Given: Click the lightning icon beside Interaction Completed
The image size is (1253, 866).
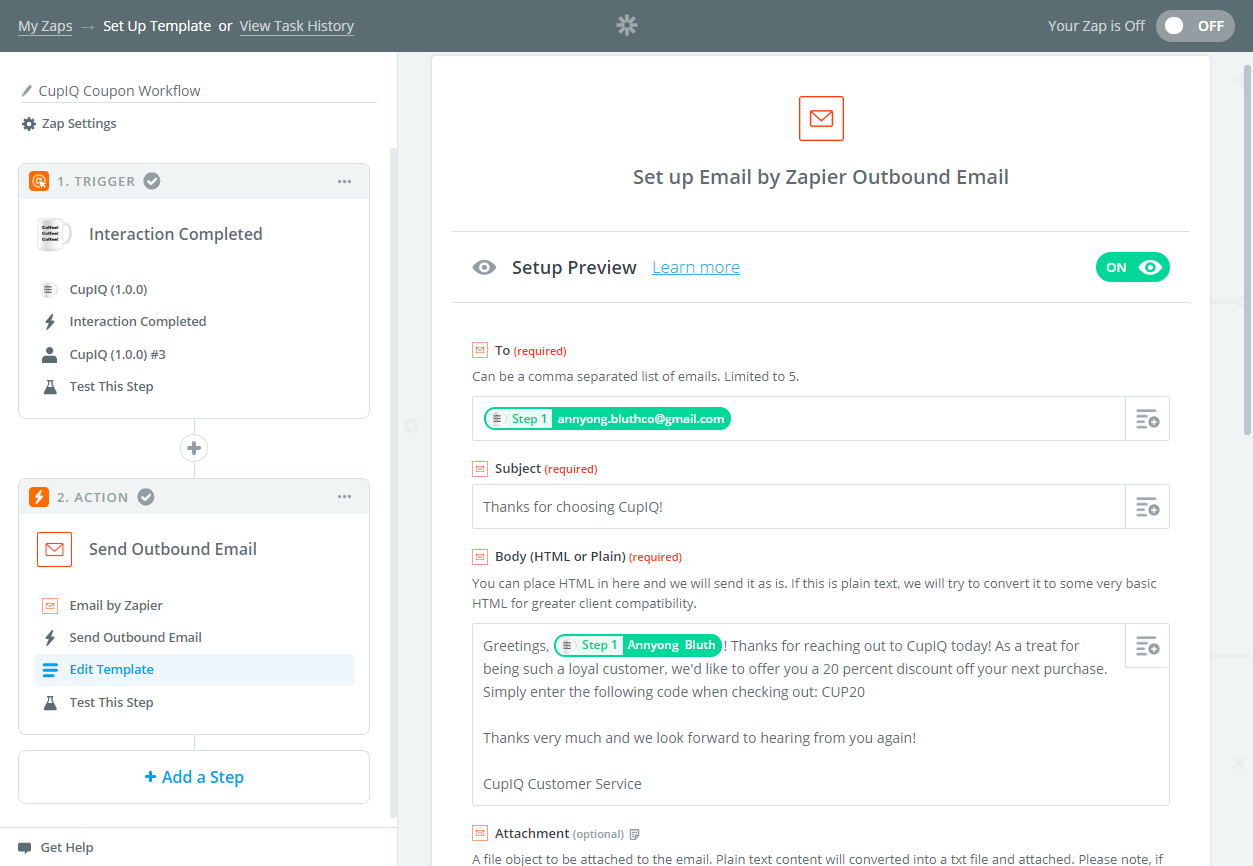Looking at the screenshot, I should (x=49, y=322).
